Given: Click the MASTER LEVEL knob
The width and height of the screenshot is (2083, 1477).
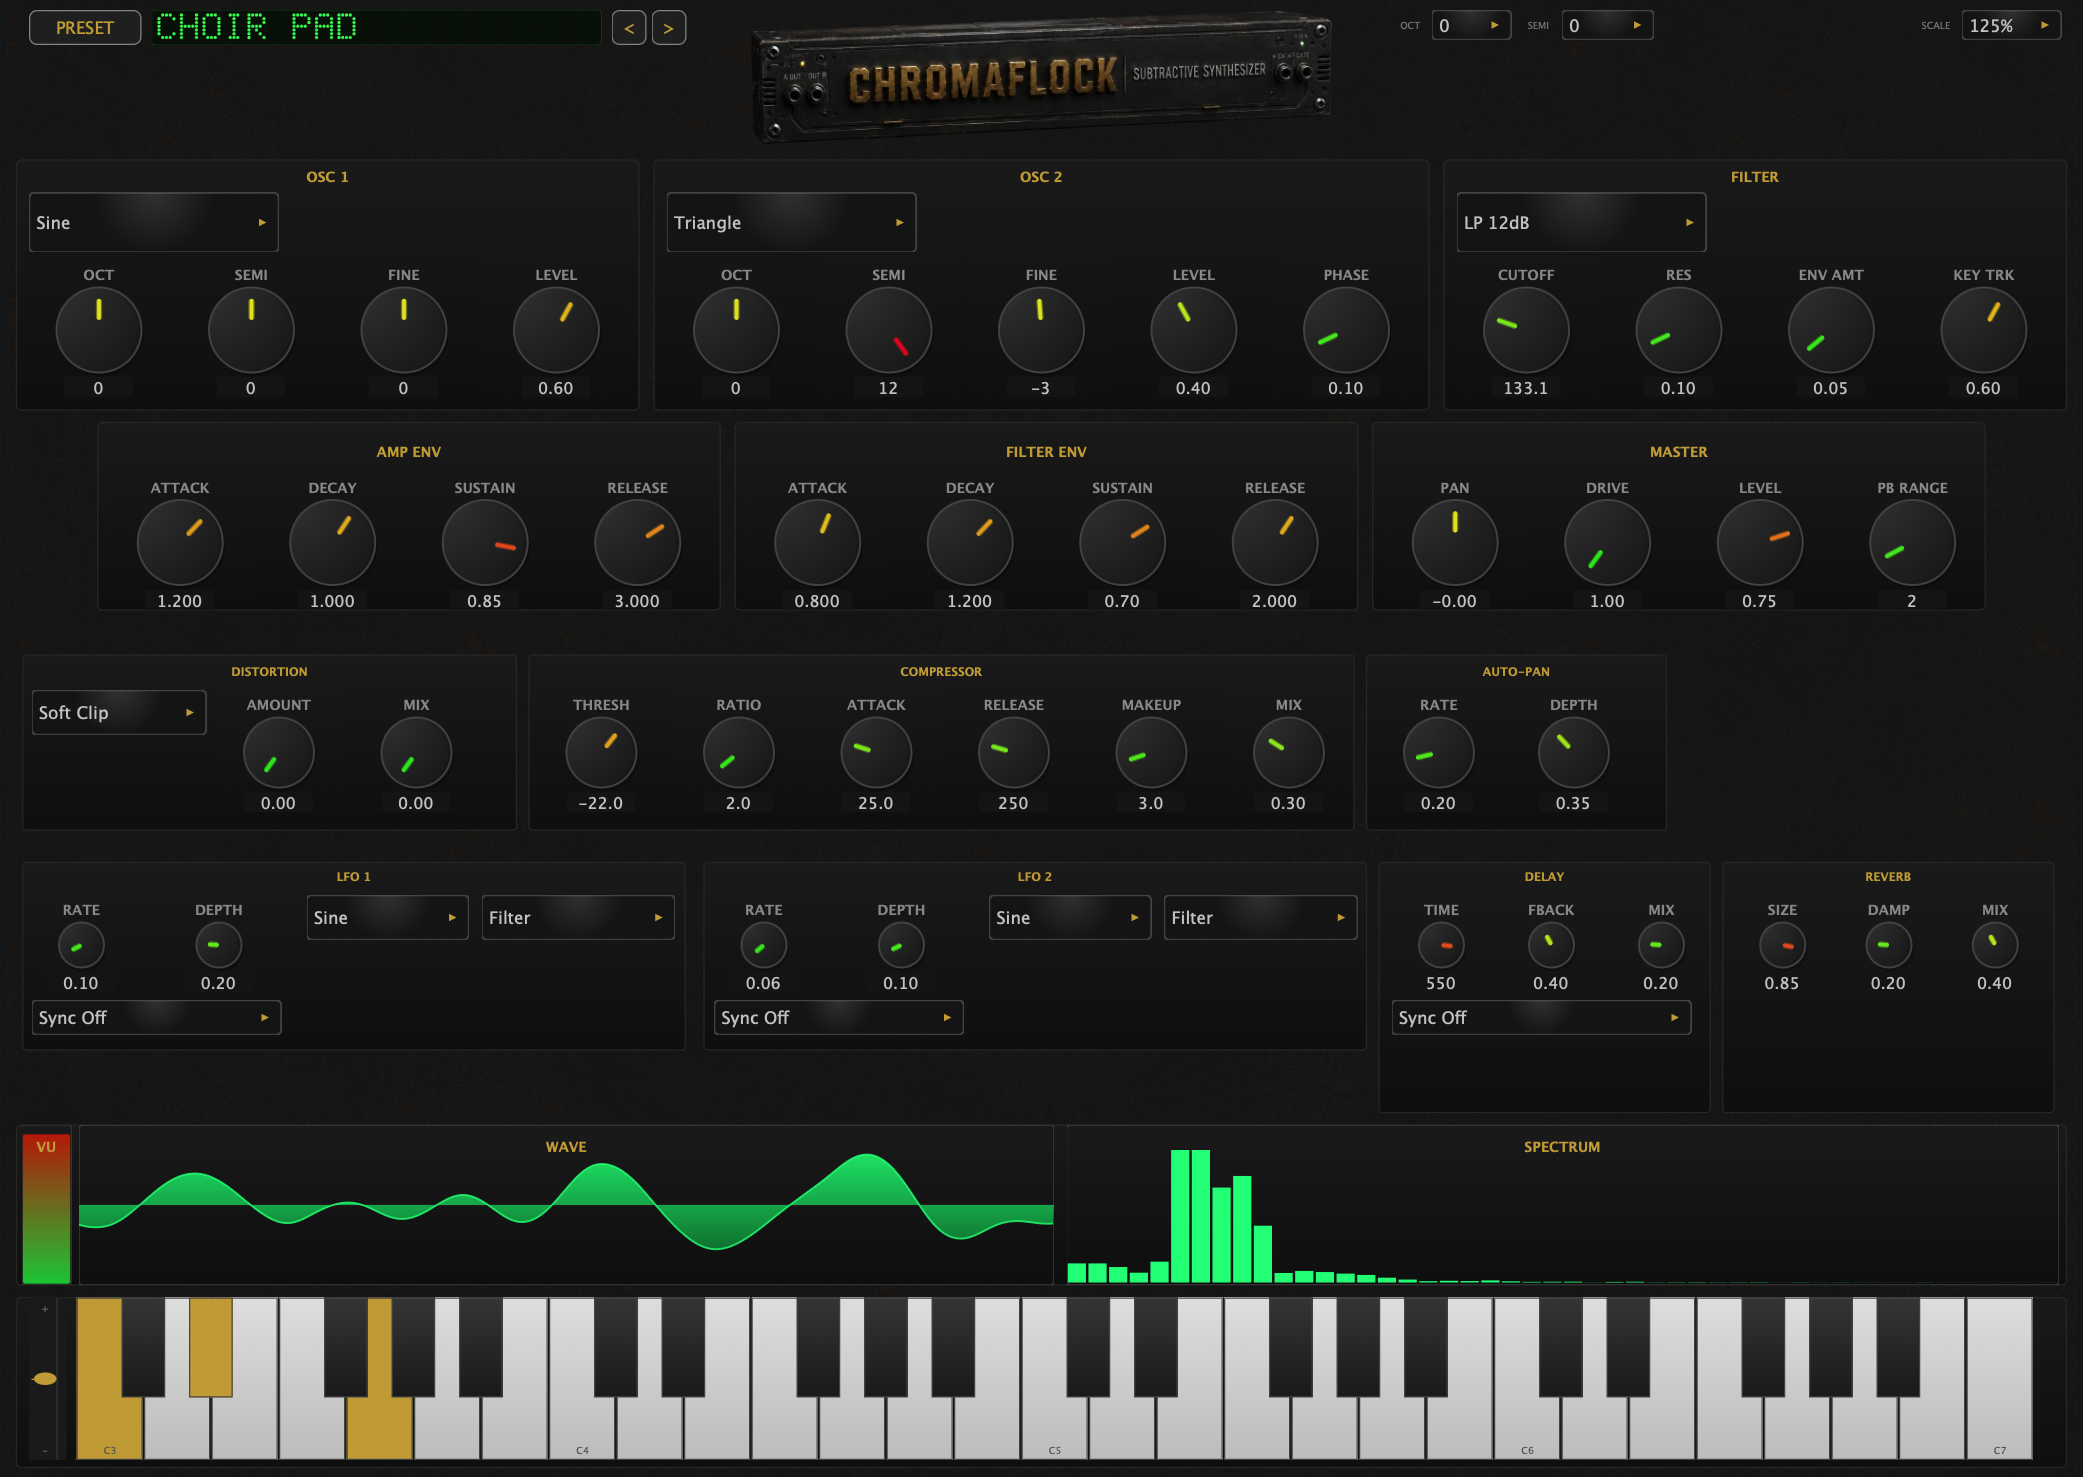Looking at the screenshot, I should [x=1760, y=543].
